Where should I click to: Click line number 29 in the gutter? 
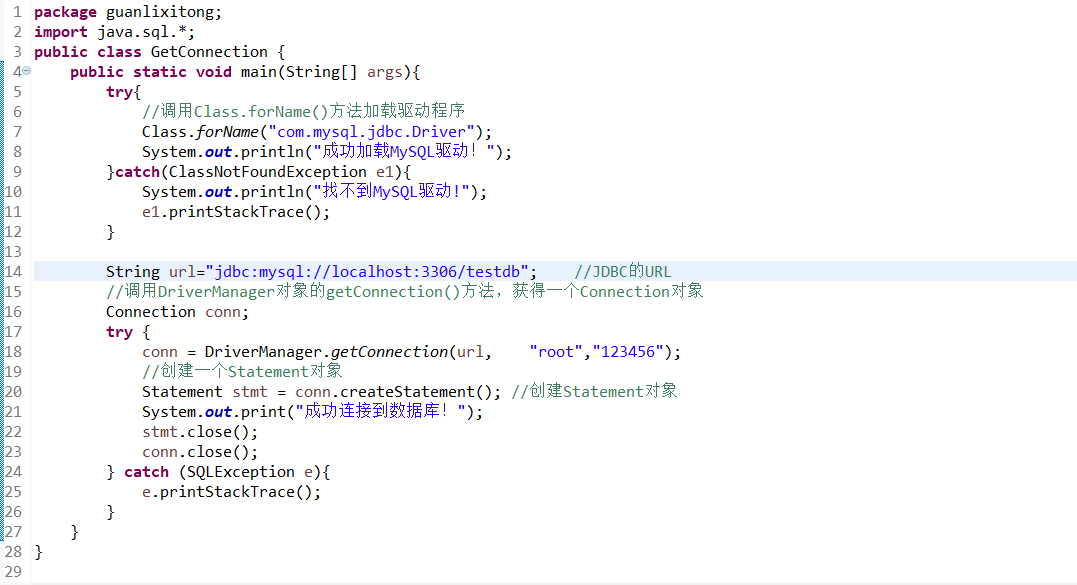(x=13, y=572)
